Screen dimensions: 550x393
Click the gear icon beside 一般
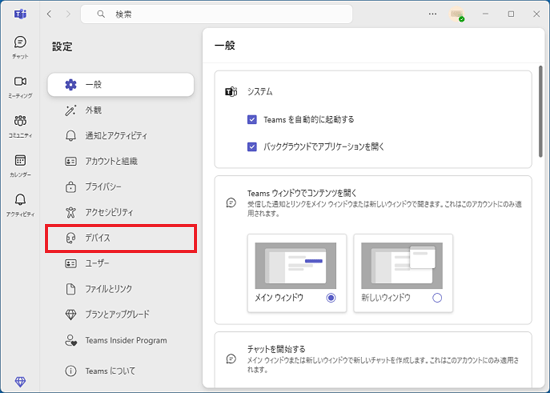[x=71, y=85]
